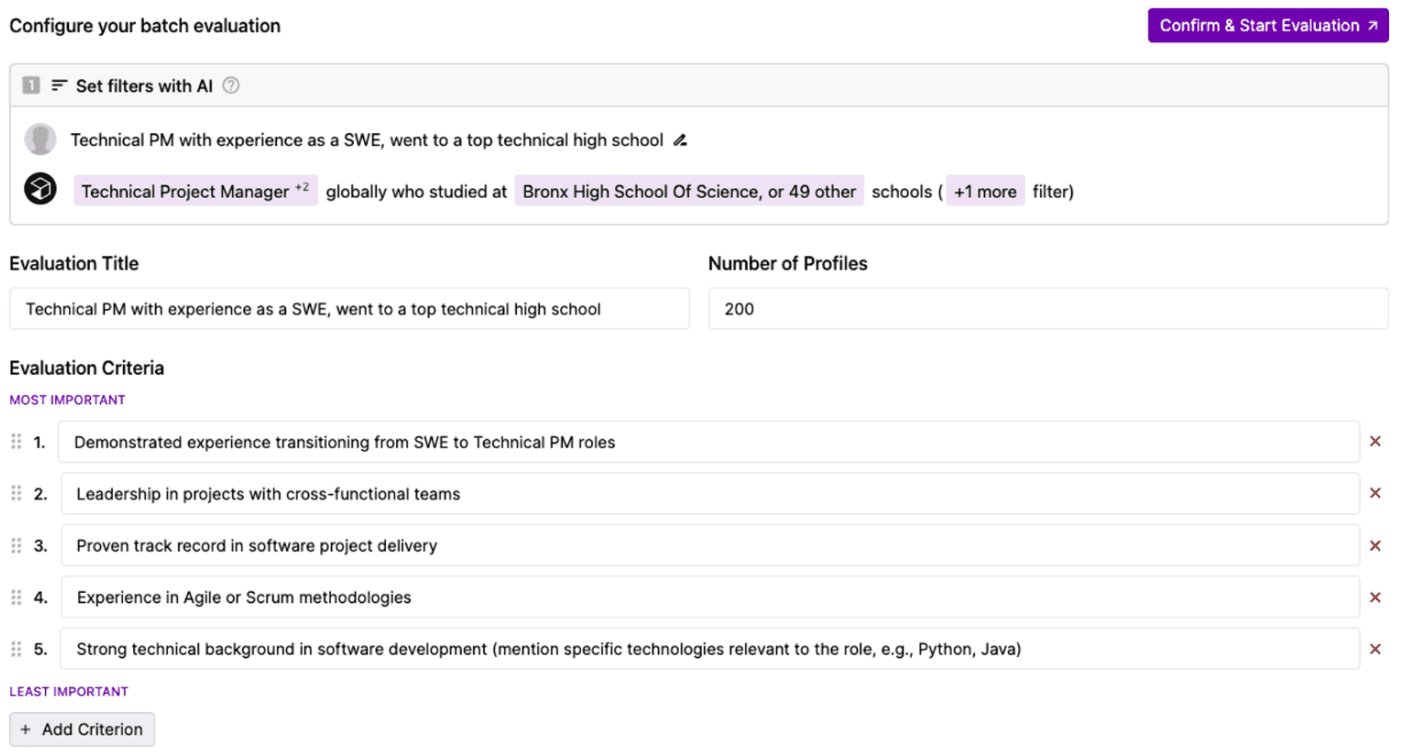Expand the +1 more filter chip

(985, 191)
